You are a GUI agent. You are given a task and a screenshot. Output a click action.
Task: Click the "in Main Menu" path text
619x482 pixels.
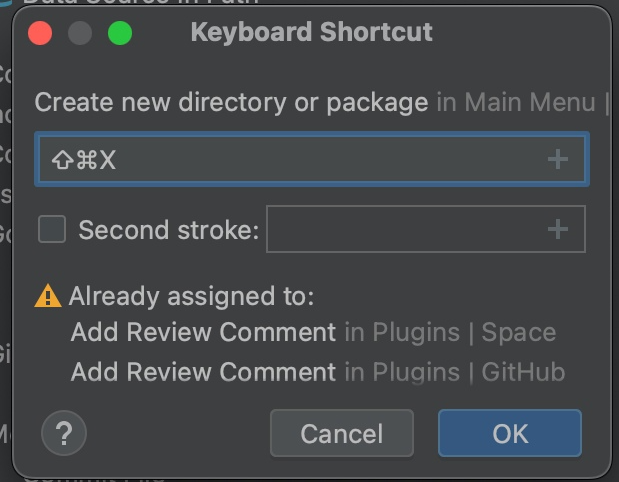[x=516, y=102]
